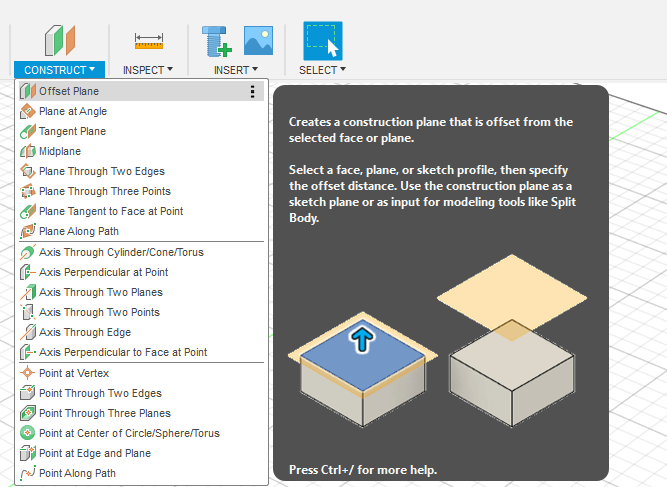The image size is (667, 487).
Task: Choose Offset Plane from the menu
Action: (x=69, y=91)
